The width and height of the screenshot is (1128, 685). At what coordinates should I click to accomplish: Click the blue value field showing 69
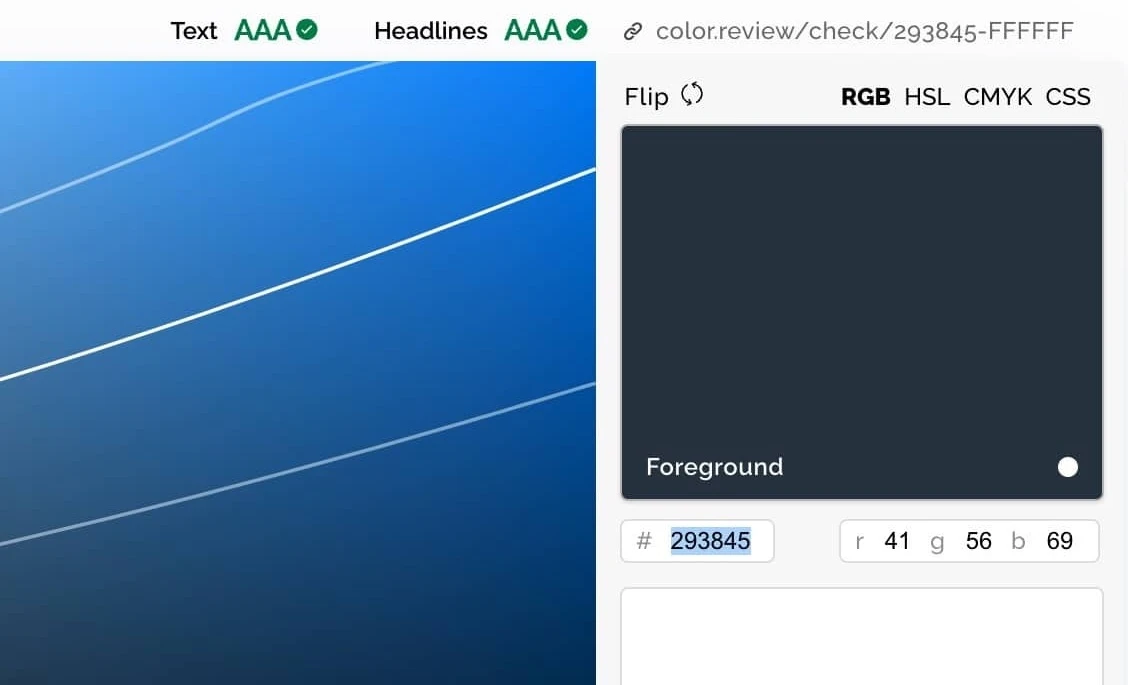pyautogui.click(x=1059, y=541)
